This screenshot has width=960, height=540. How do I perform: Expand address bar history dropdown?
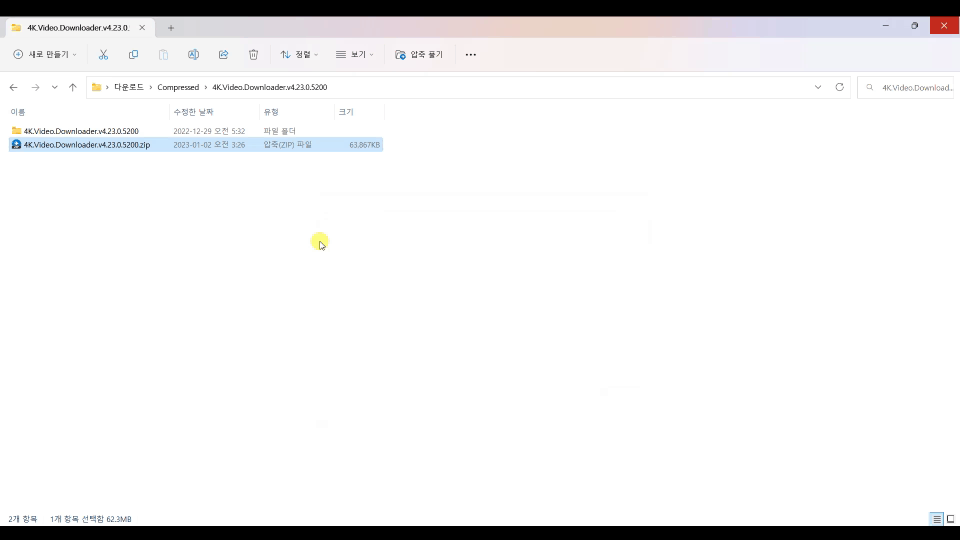point(818,87)
